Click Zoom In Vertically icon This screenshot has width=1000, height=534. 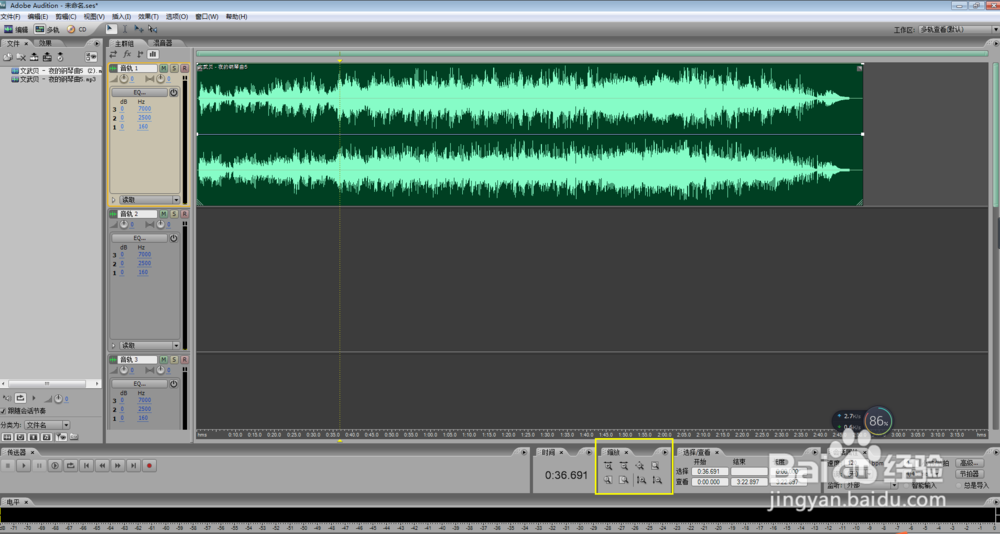pos(641,480)
